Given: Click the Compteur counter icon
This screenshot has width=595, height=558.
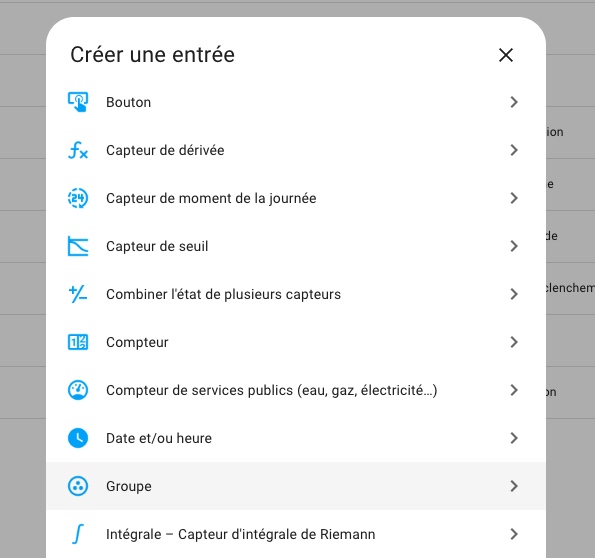Looking at the screenshot, I should point(78,342).
